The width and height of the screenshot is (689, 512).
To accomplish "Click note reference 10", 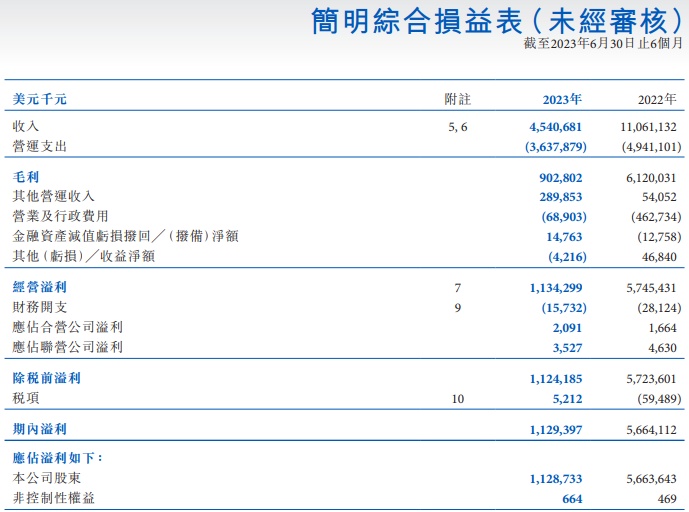I will click(458, 399).
